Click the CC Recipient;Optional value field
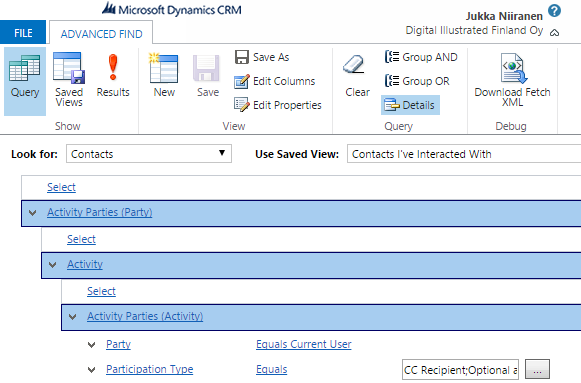The image size is (581, 383). coord(460,370)
